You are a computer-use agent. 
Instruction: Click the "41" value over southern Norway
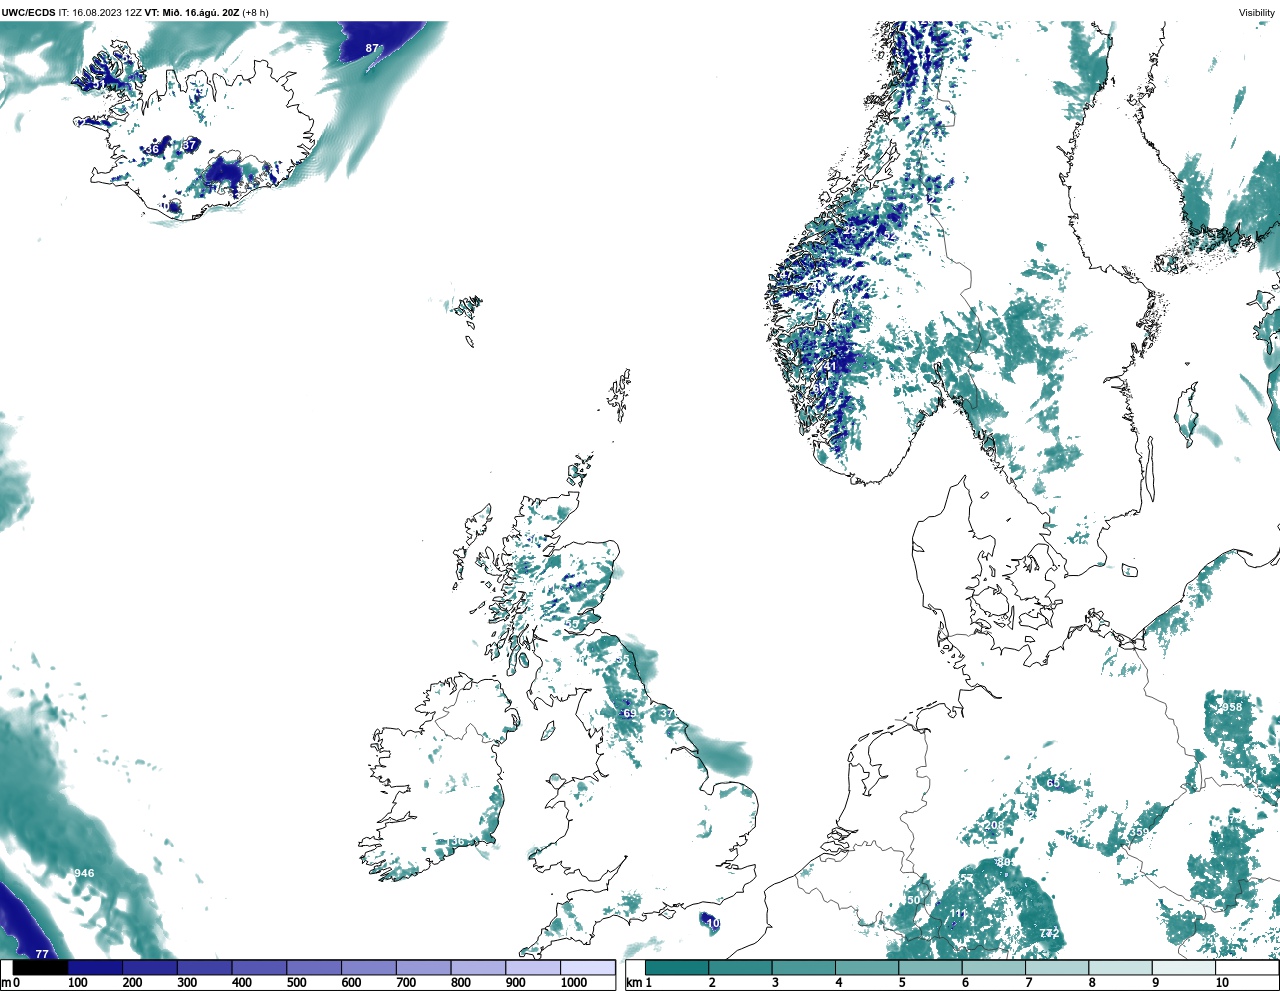point(829,367)
